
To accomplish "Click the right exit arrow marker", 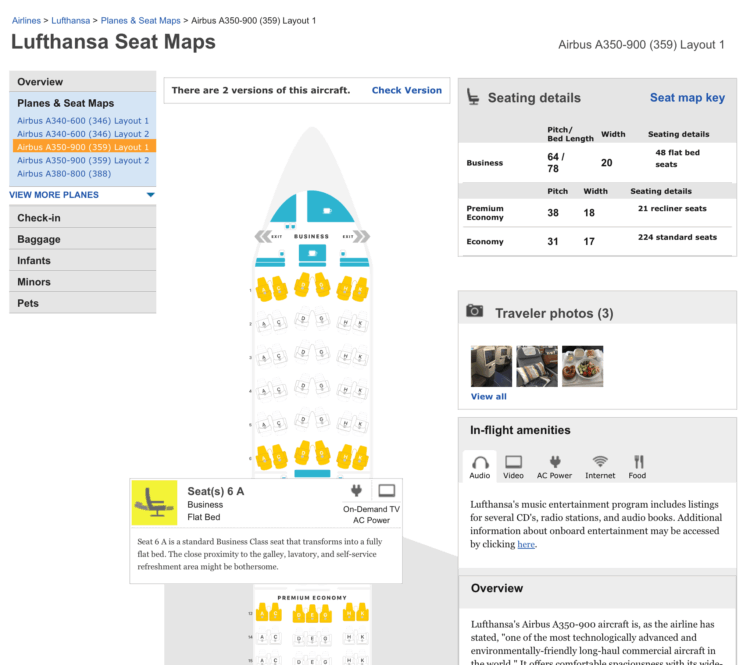I will 363,236.
